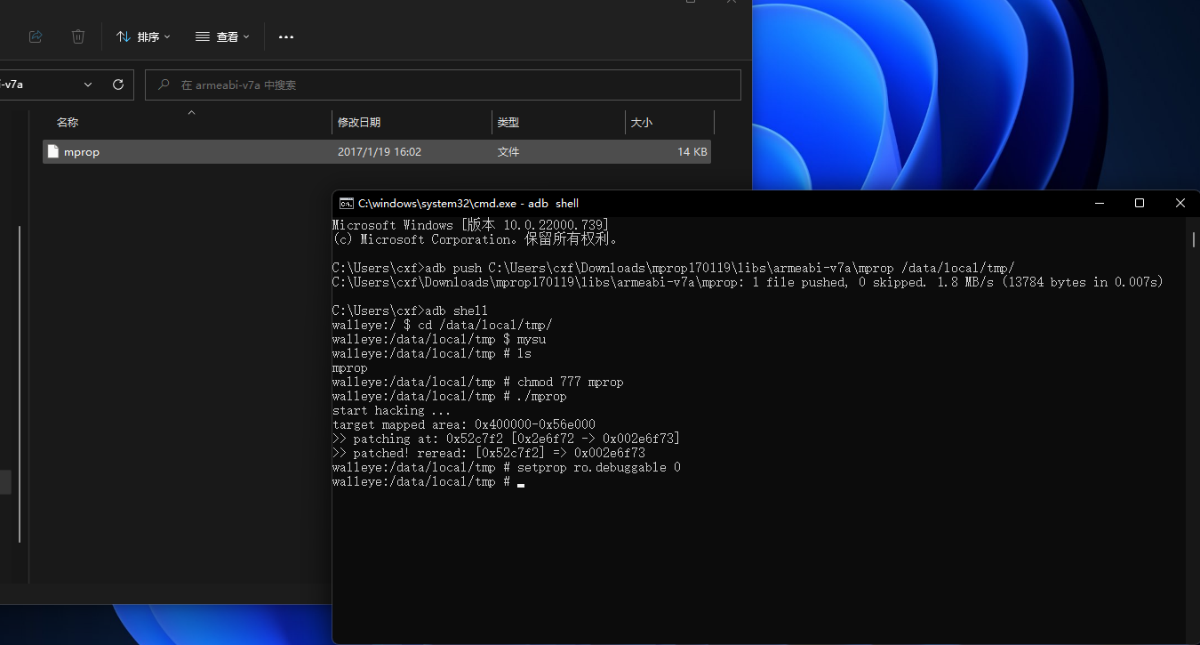Open the three-dot more options menu
The image size is (1200, 645).
(x=286, y=37)
